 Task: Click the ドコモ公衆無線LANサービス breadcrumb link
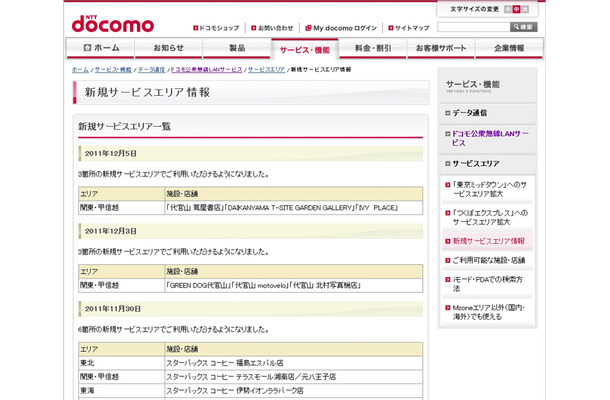click(206, 70)
